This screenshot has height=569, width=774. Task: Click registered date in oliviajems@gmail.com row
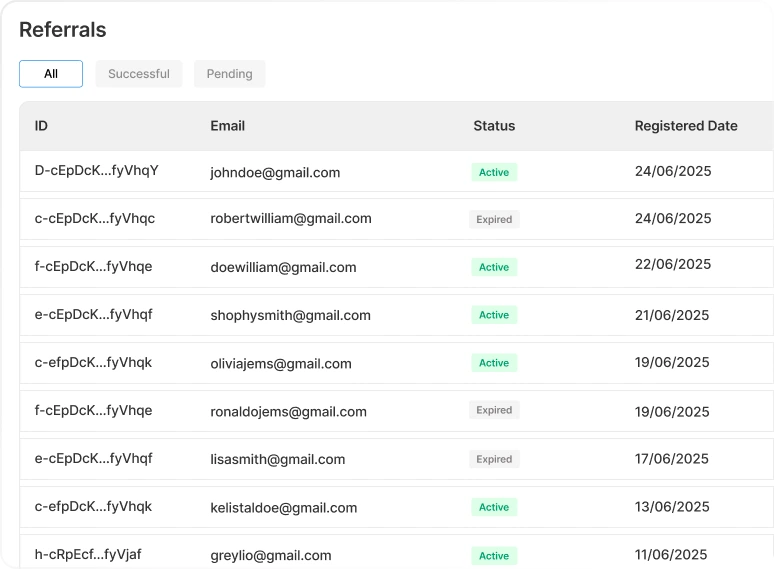click(672, 363)
